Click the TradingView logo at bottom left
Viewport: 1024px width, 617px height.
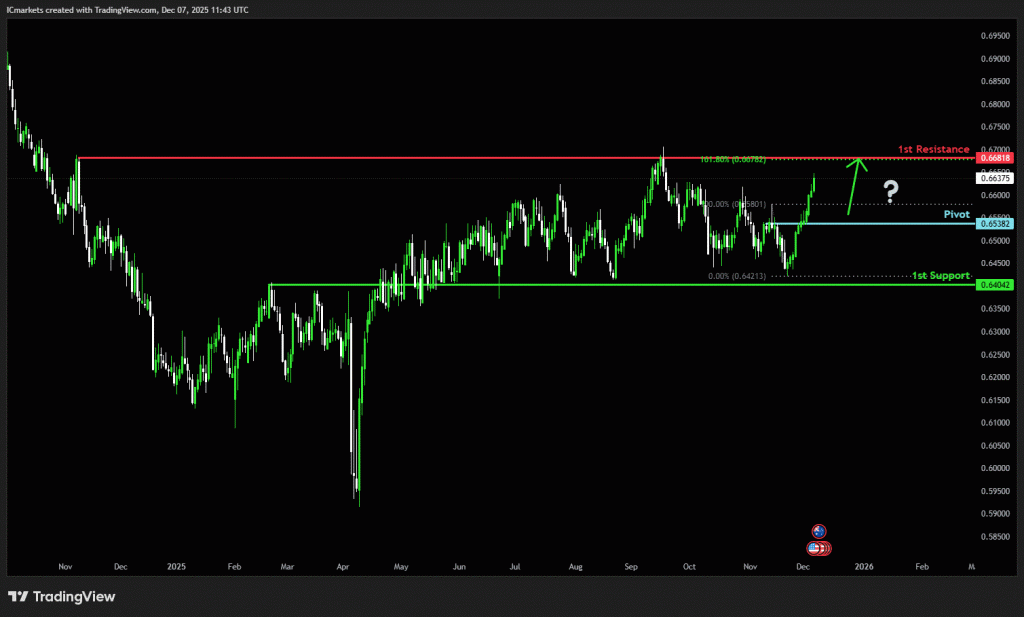point(62,597)
